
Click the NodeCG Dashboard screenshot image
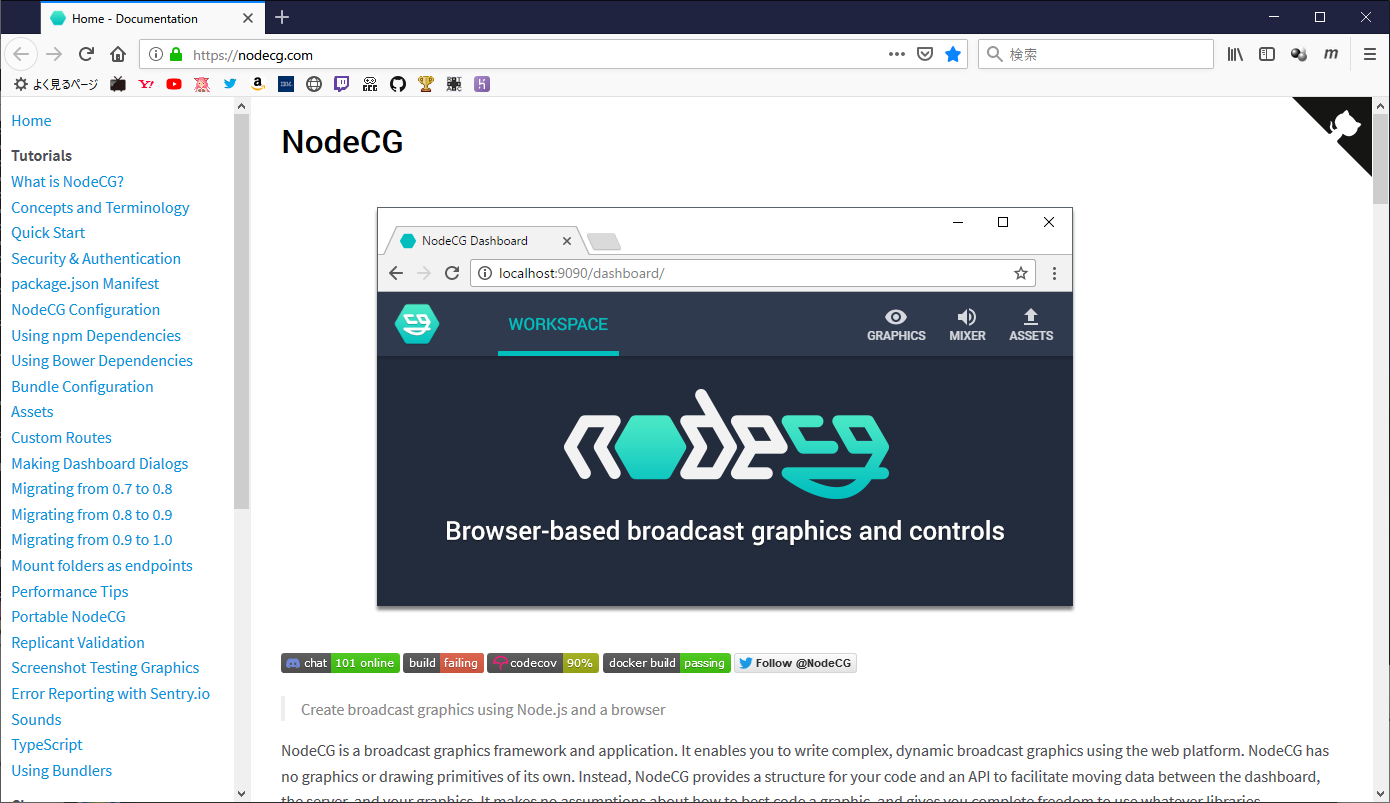725,407
